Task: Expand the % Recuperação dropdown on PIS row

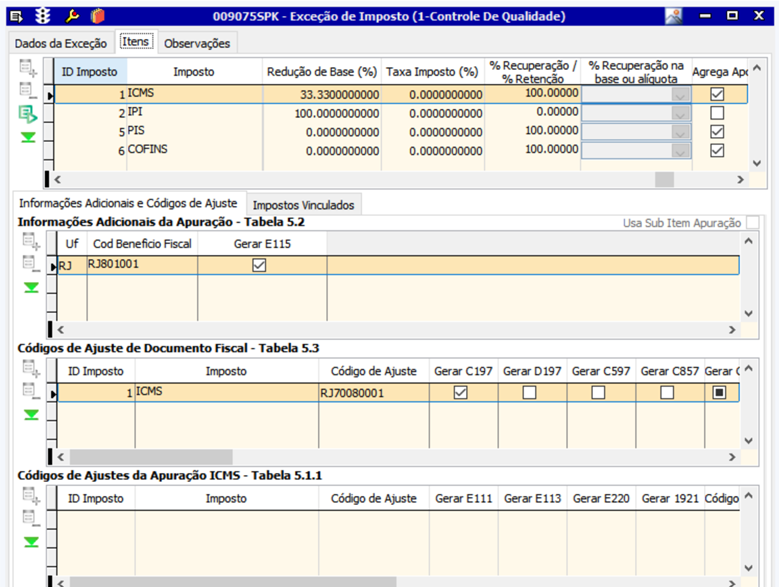Action: coord(681,132)
